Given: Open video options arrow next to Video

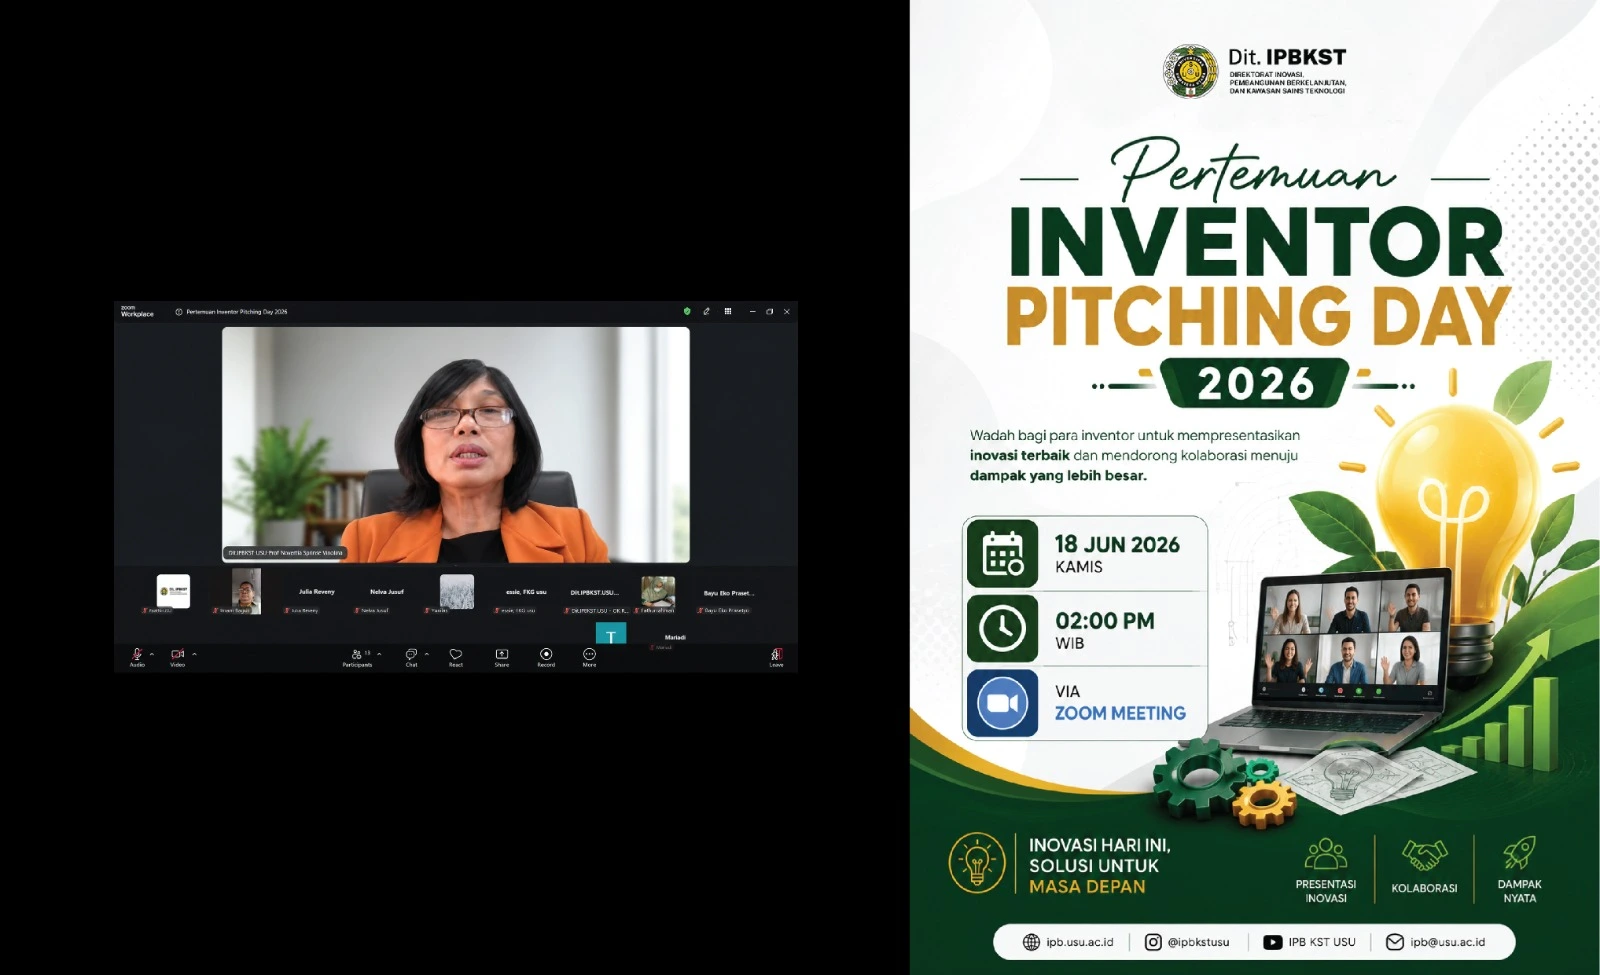Looking at the screenshot, I should point(194,654).
